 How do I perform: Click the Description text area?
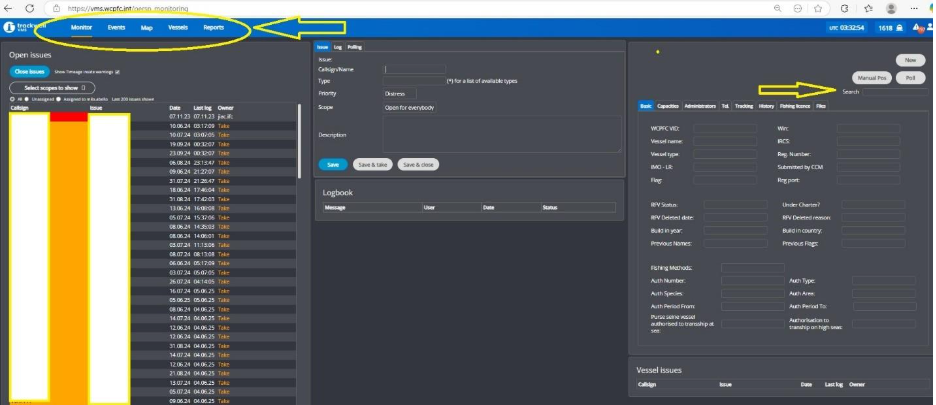501,134
